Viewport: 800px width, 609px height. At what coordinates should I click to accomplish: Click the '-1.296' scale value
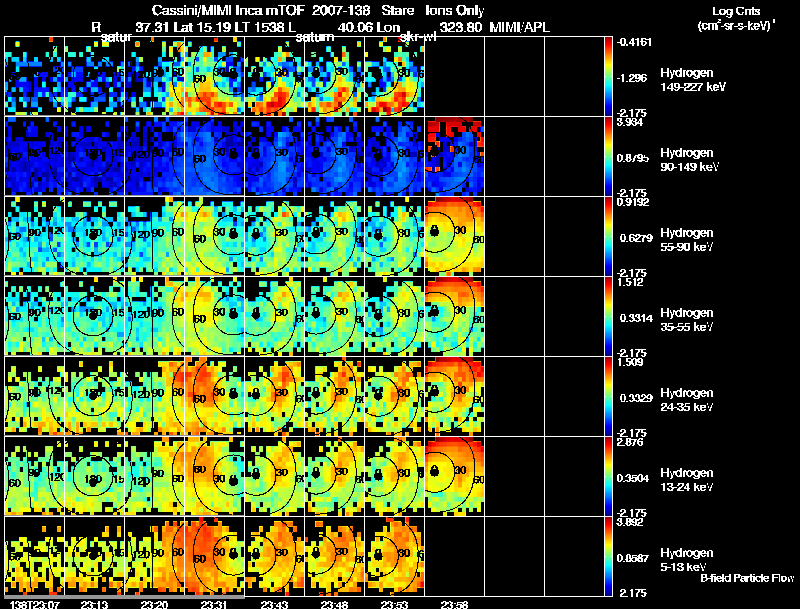tap(632, 78)
